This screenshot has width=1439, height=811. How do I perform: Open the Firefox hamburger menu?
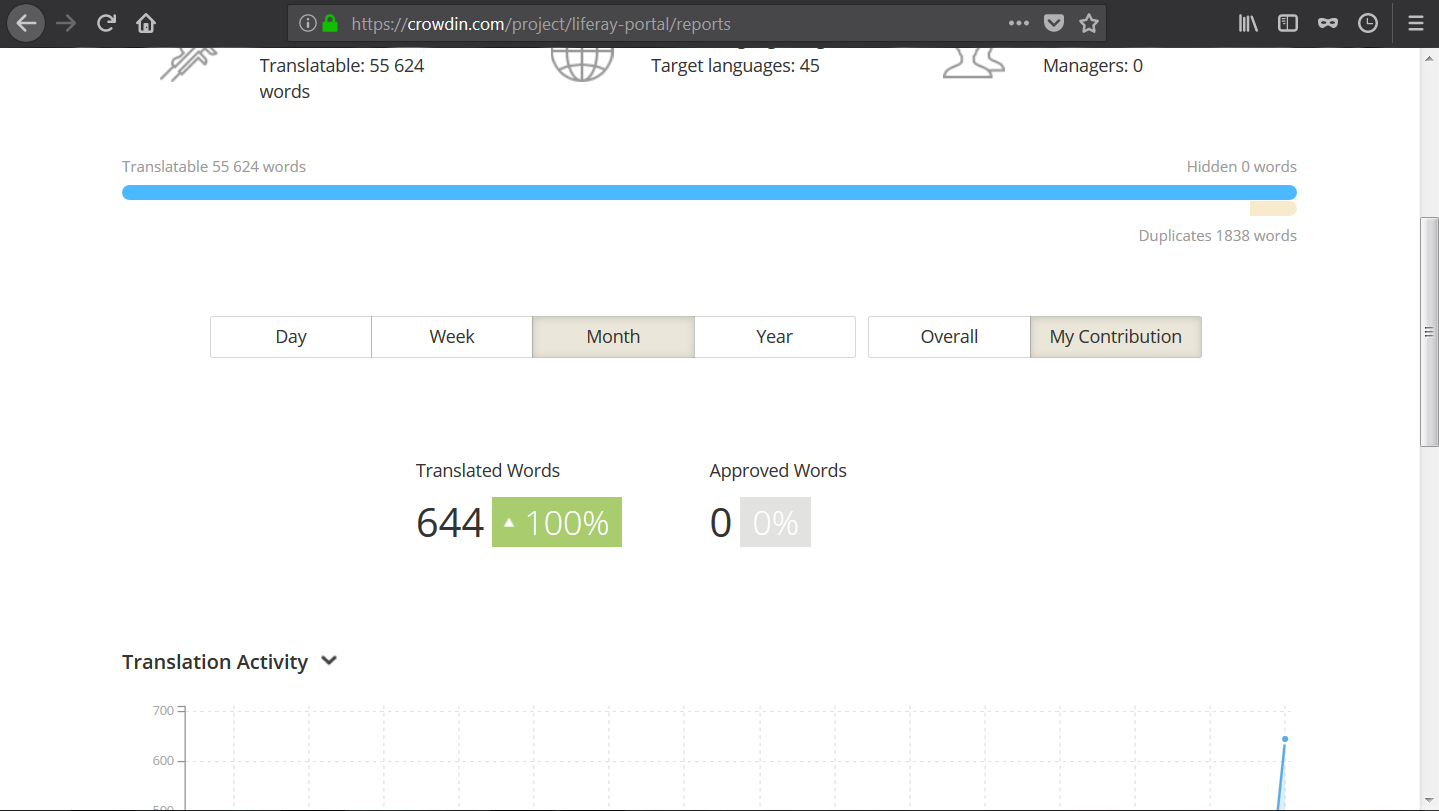click(1415, 23)
